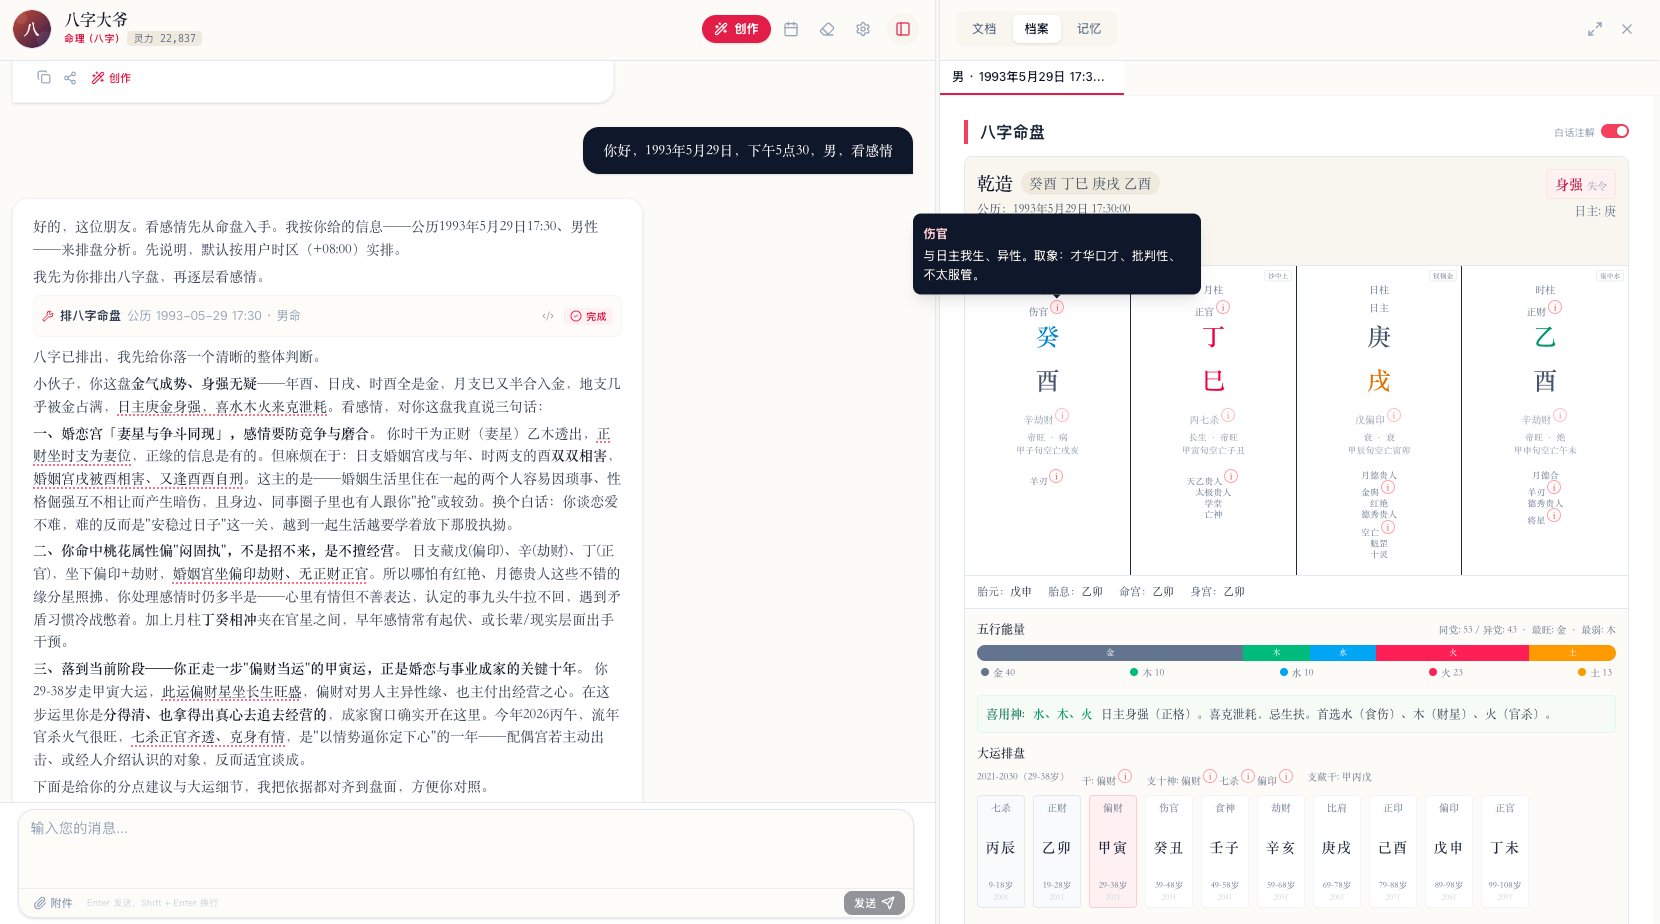1660x924 pixels.
Task: Click the red 创作 button in header
Action: pyautogui.click(x=736, y=29)
